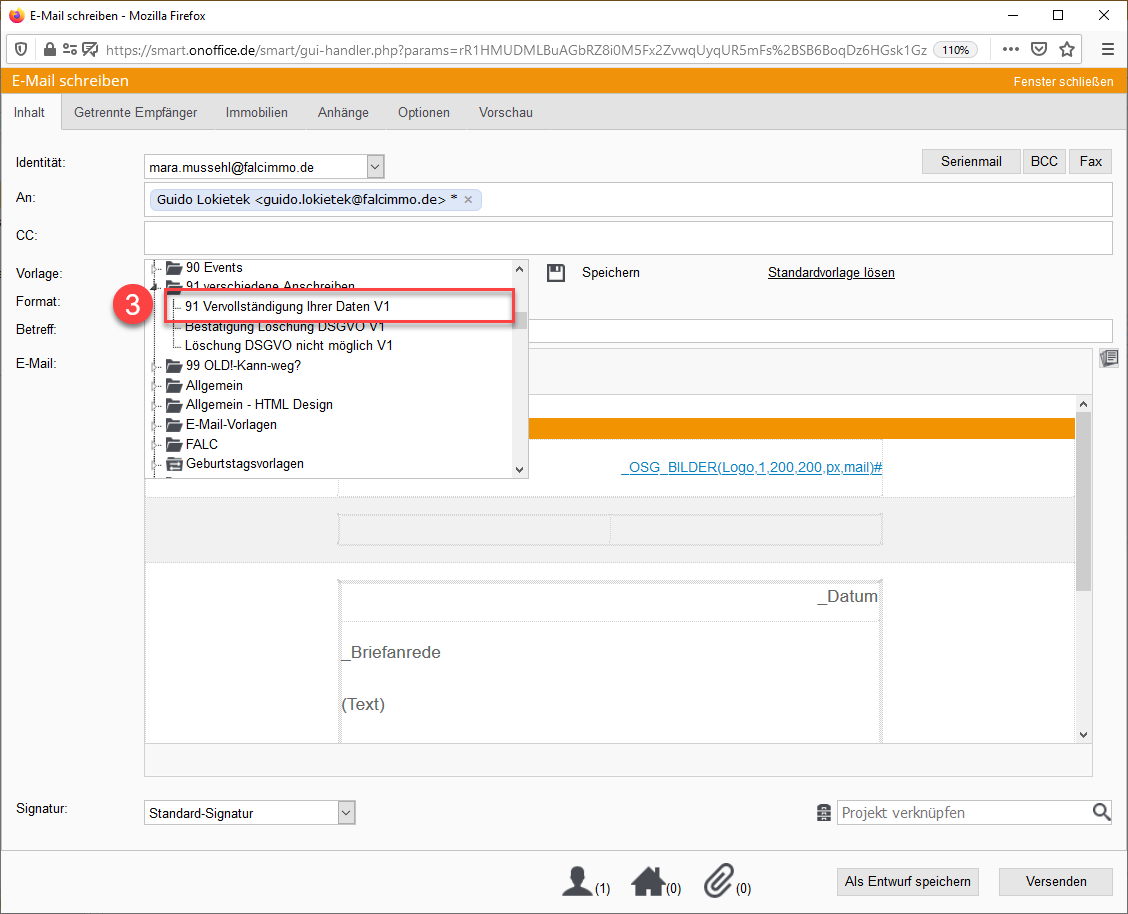
Task: Expand the Allgemein - HTML Design folder
Action: (155, 405)
